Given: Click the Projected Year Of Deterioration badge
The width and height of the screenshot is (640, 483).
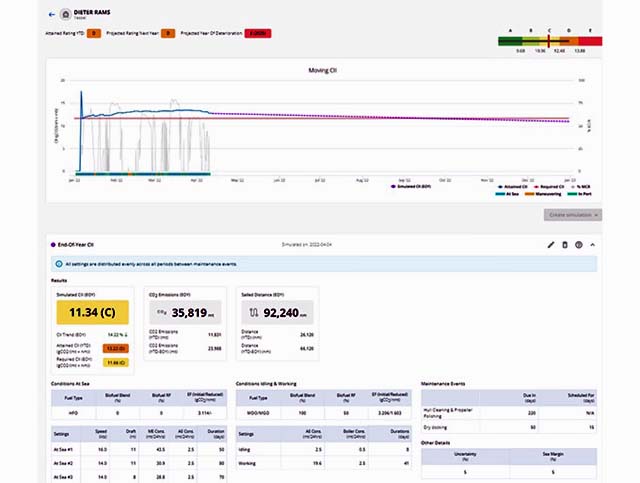Looking at the screenshot, I should click(x=257, y=34).
